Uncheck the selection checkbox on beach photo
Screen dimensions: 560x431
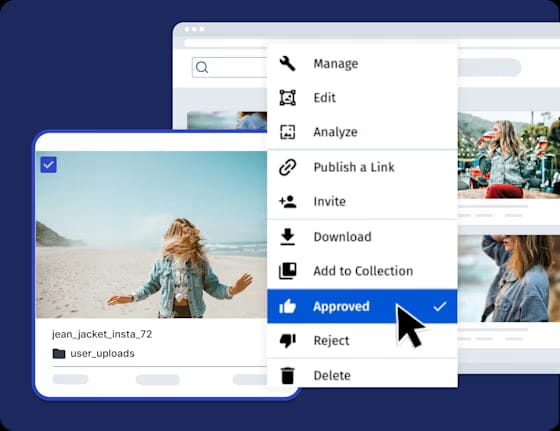[x=48, y=165]
